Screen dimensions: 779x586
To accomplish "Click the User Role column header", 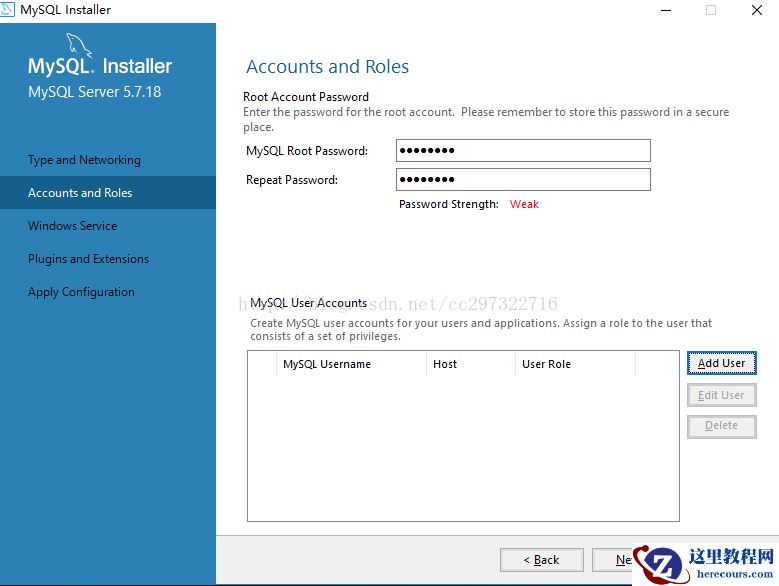I will tap(575, 364).
